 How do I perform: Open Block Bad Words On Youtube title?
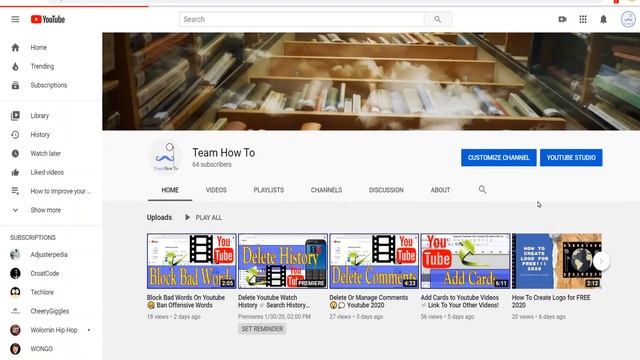click(x=186, y=301)
